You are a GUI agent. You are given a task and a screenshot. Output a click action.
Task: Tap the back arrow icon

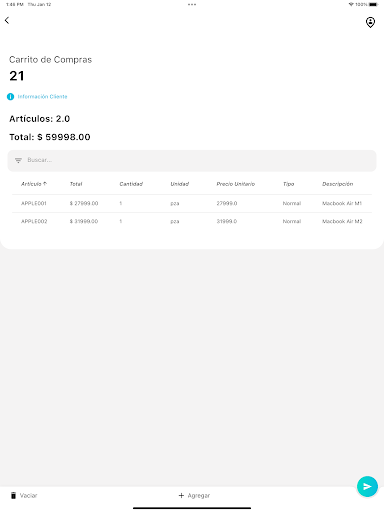7,20
